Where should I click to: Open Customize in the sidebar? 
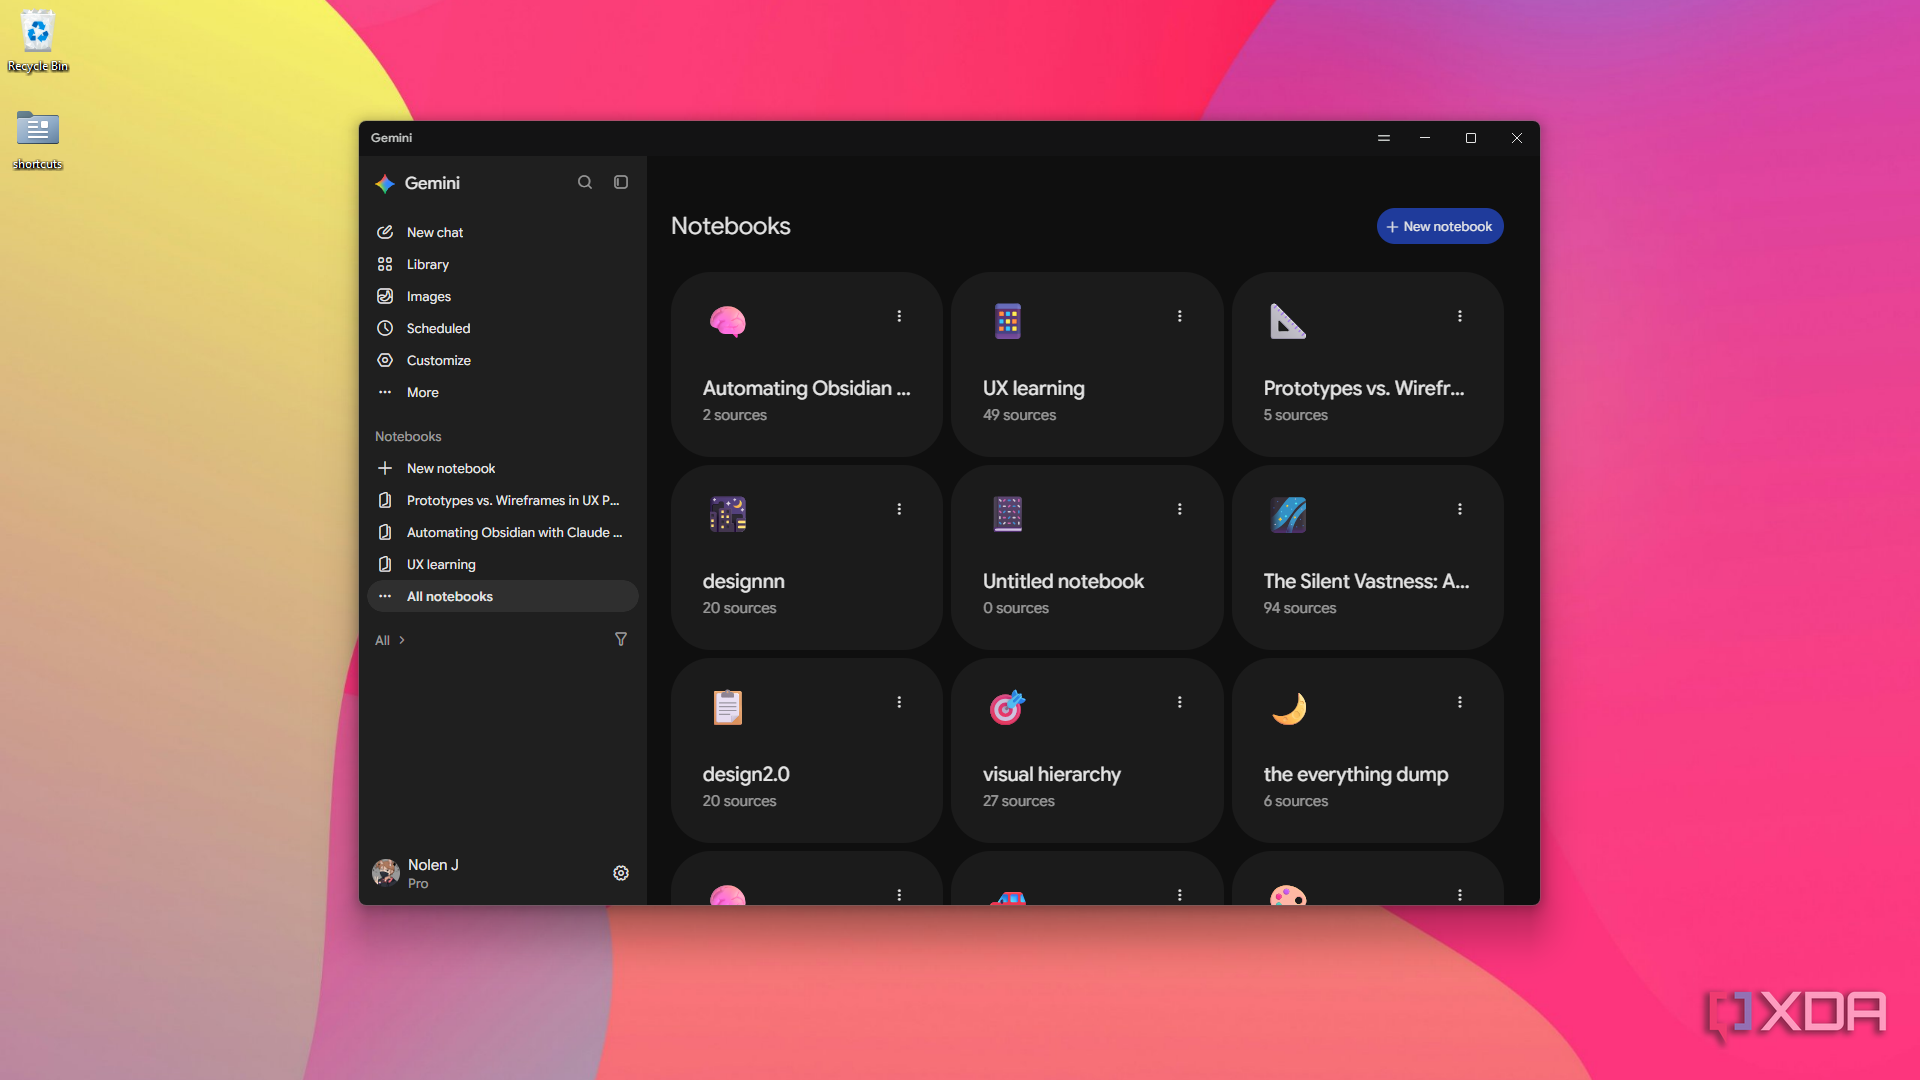coord(503,360)
